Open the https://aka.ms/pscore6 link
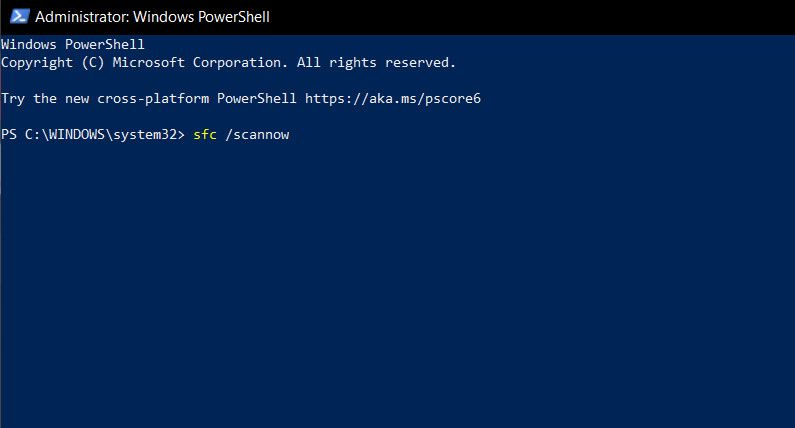795x428 pixels. (x=400, y=98)
